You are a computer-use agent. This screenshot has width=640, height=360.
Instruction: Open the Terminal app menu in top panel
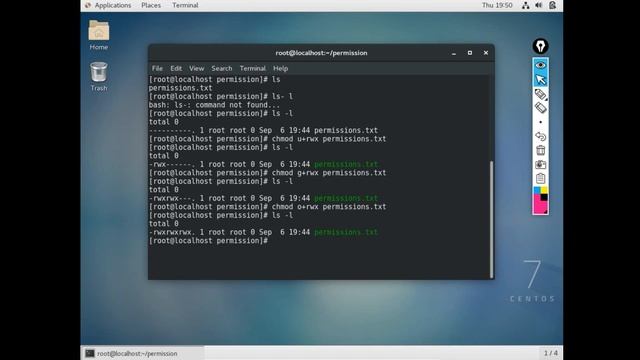pos(185,5)
